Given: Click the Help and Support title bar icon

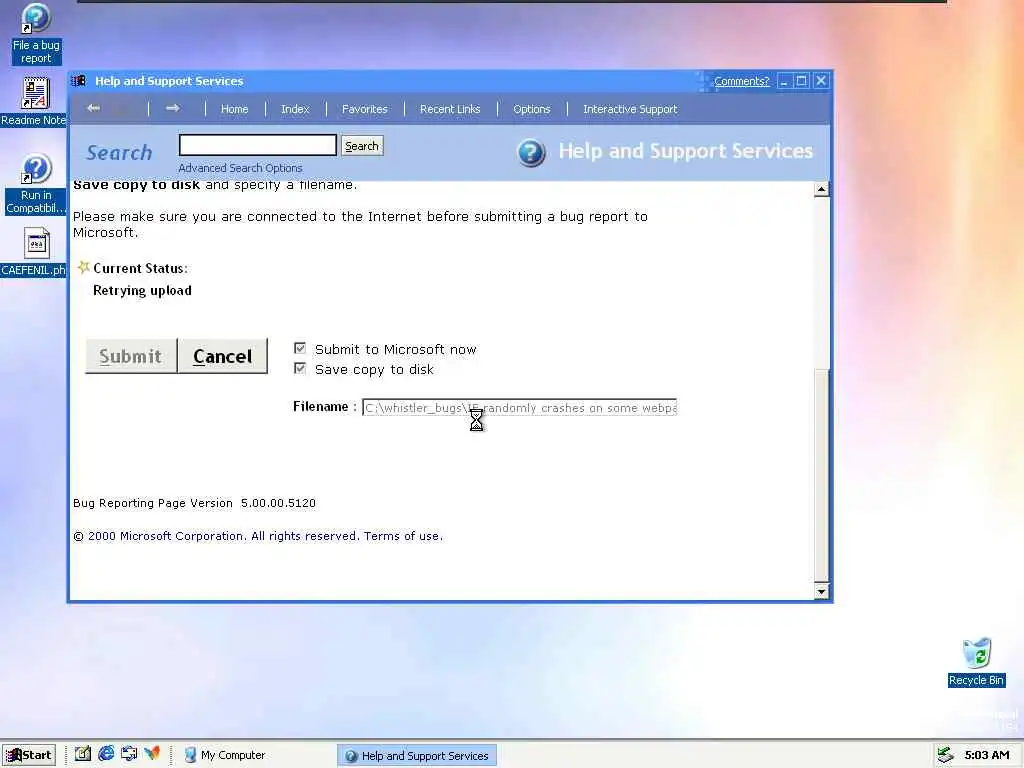Looking at the screenshot, I should [79, 81].
